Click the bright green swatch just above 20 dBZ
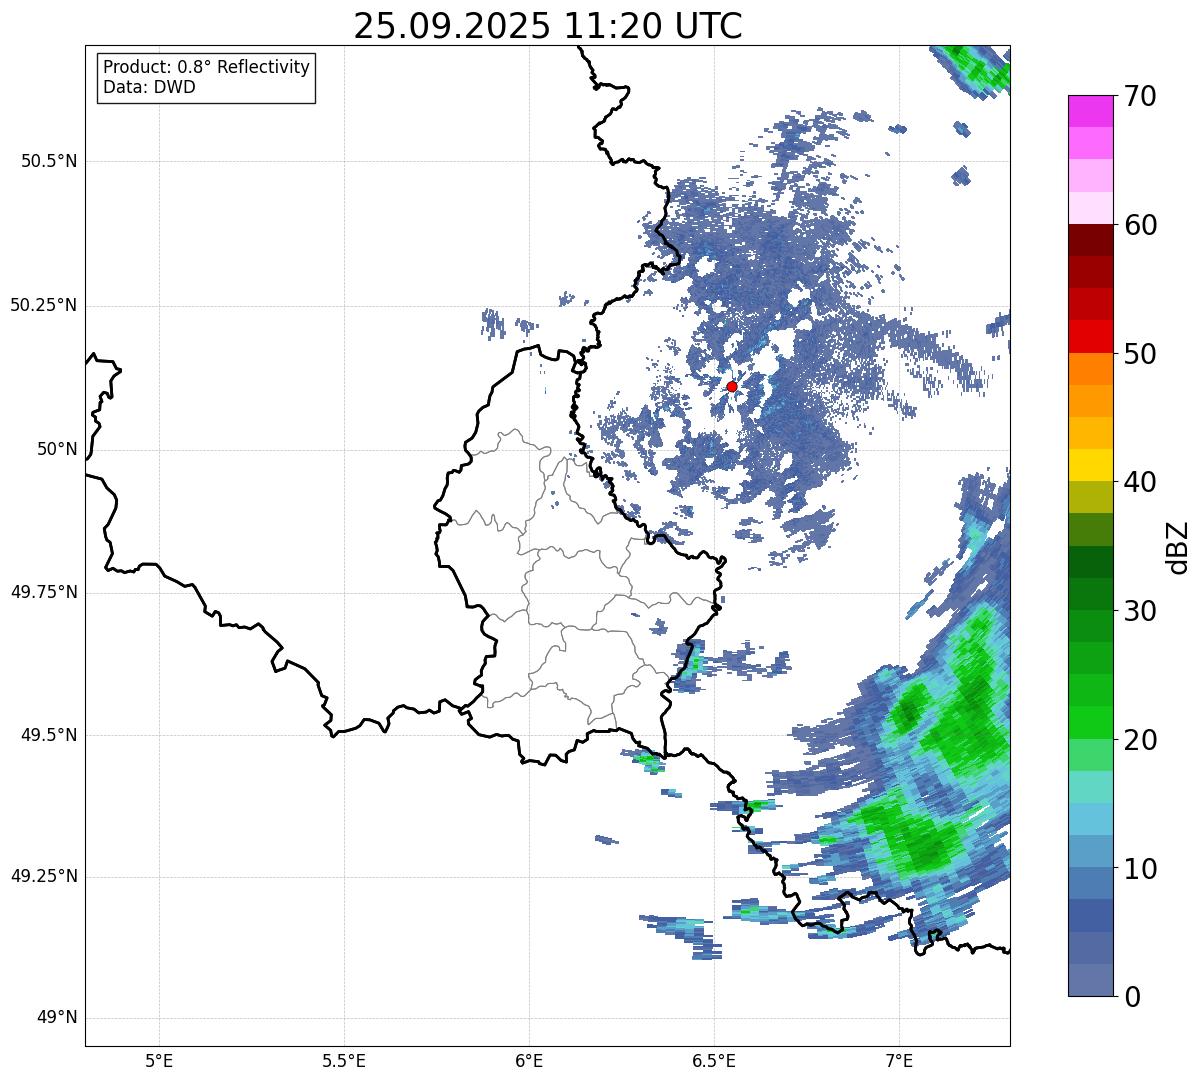This screenshot has width=1202, height=1081. tap(1090, 722)
